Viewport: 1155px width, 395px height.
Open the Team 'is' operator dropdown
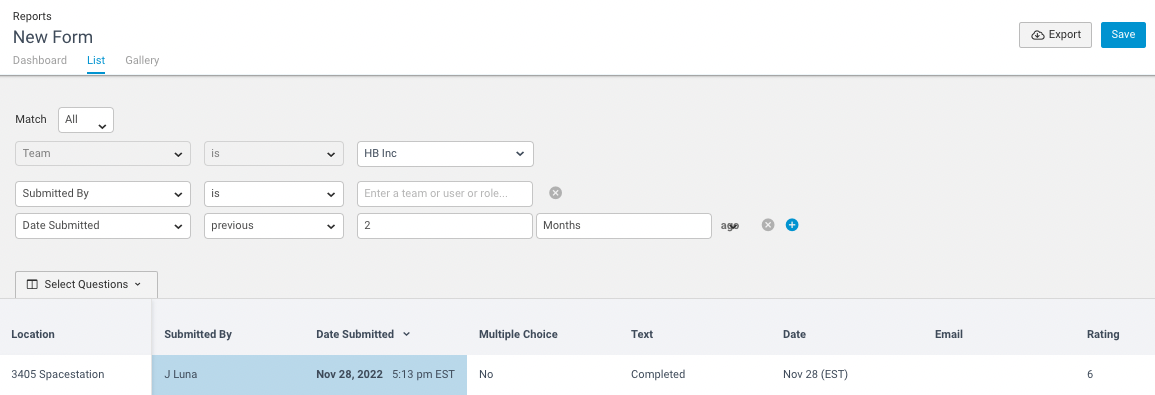tap(274, 154)
